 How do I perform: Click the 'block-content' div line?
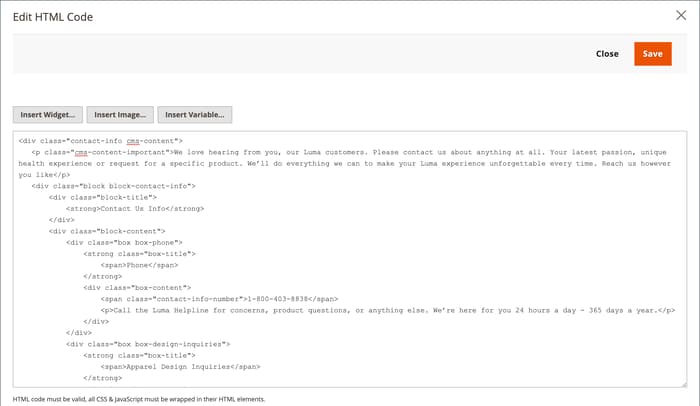tap(107, 231)
